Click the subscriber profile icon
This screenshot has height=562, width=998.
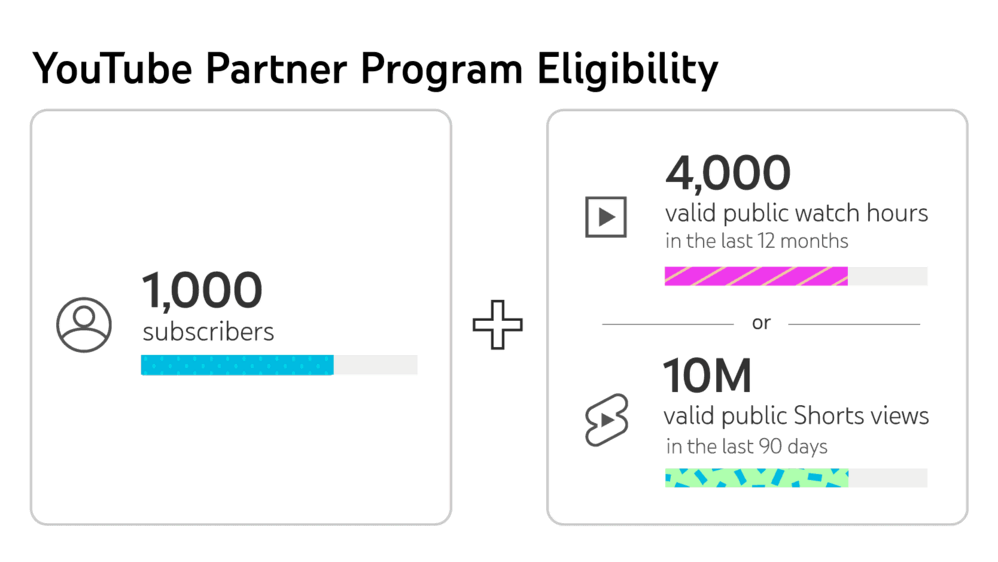(x=84, y=324)
